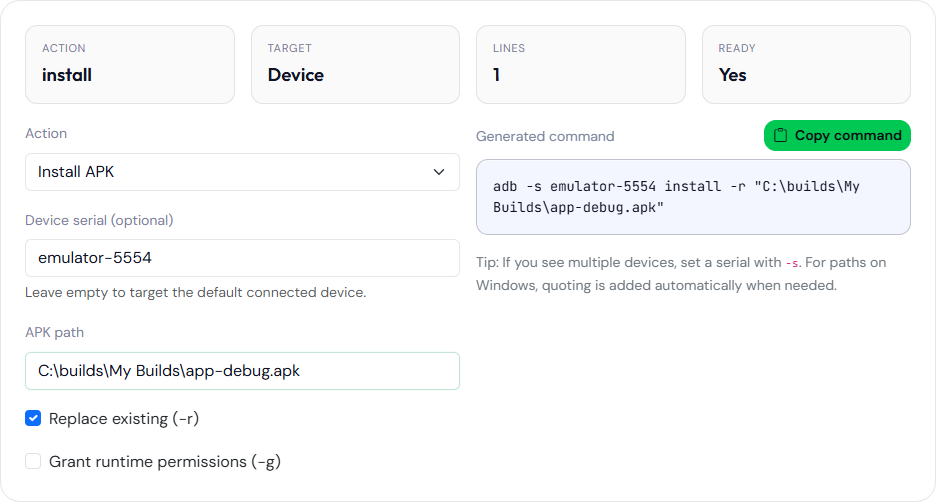The height and width of the screenshot is (503, 936).
Task: Click the Grant runtime permissions label text
Action: (165, 462)
